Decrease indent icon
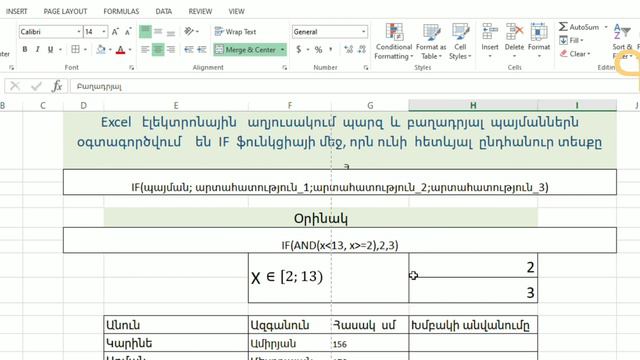 (189, 49)
